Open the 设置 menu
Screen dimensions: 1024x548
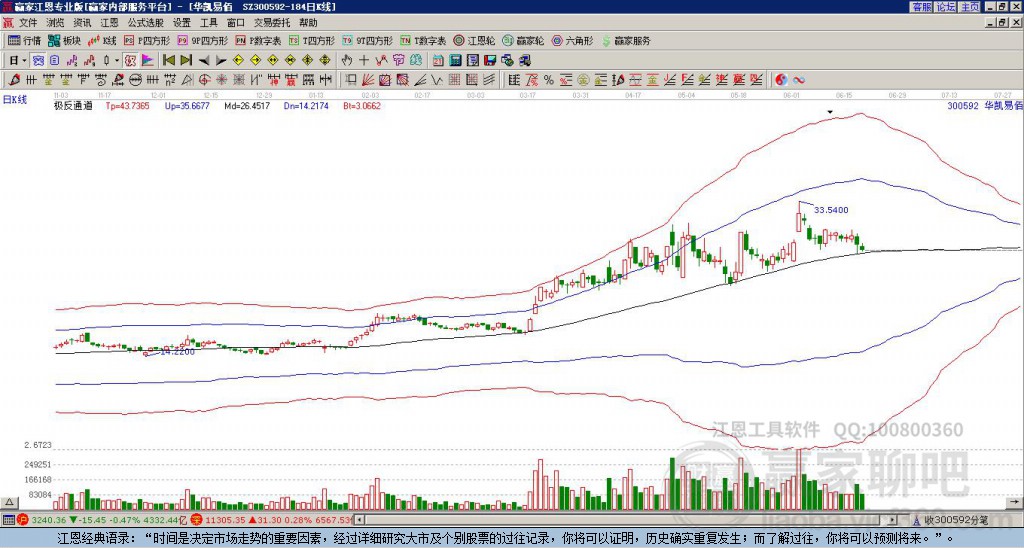coord(182,23)
